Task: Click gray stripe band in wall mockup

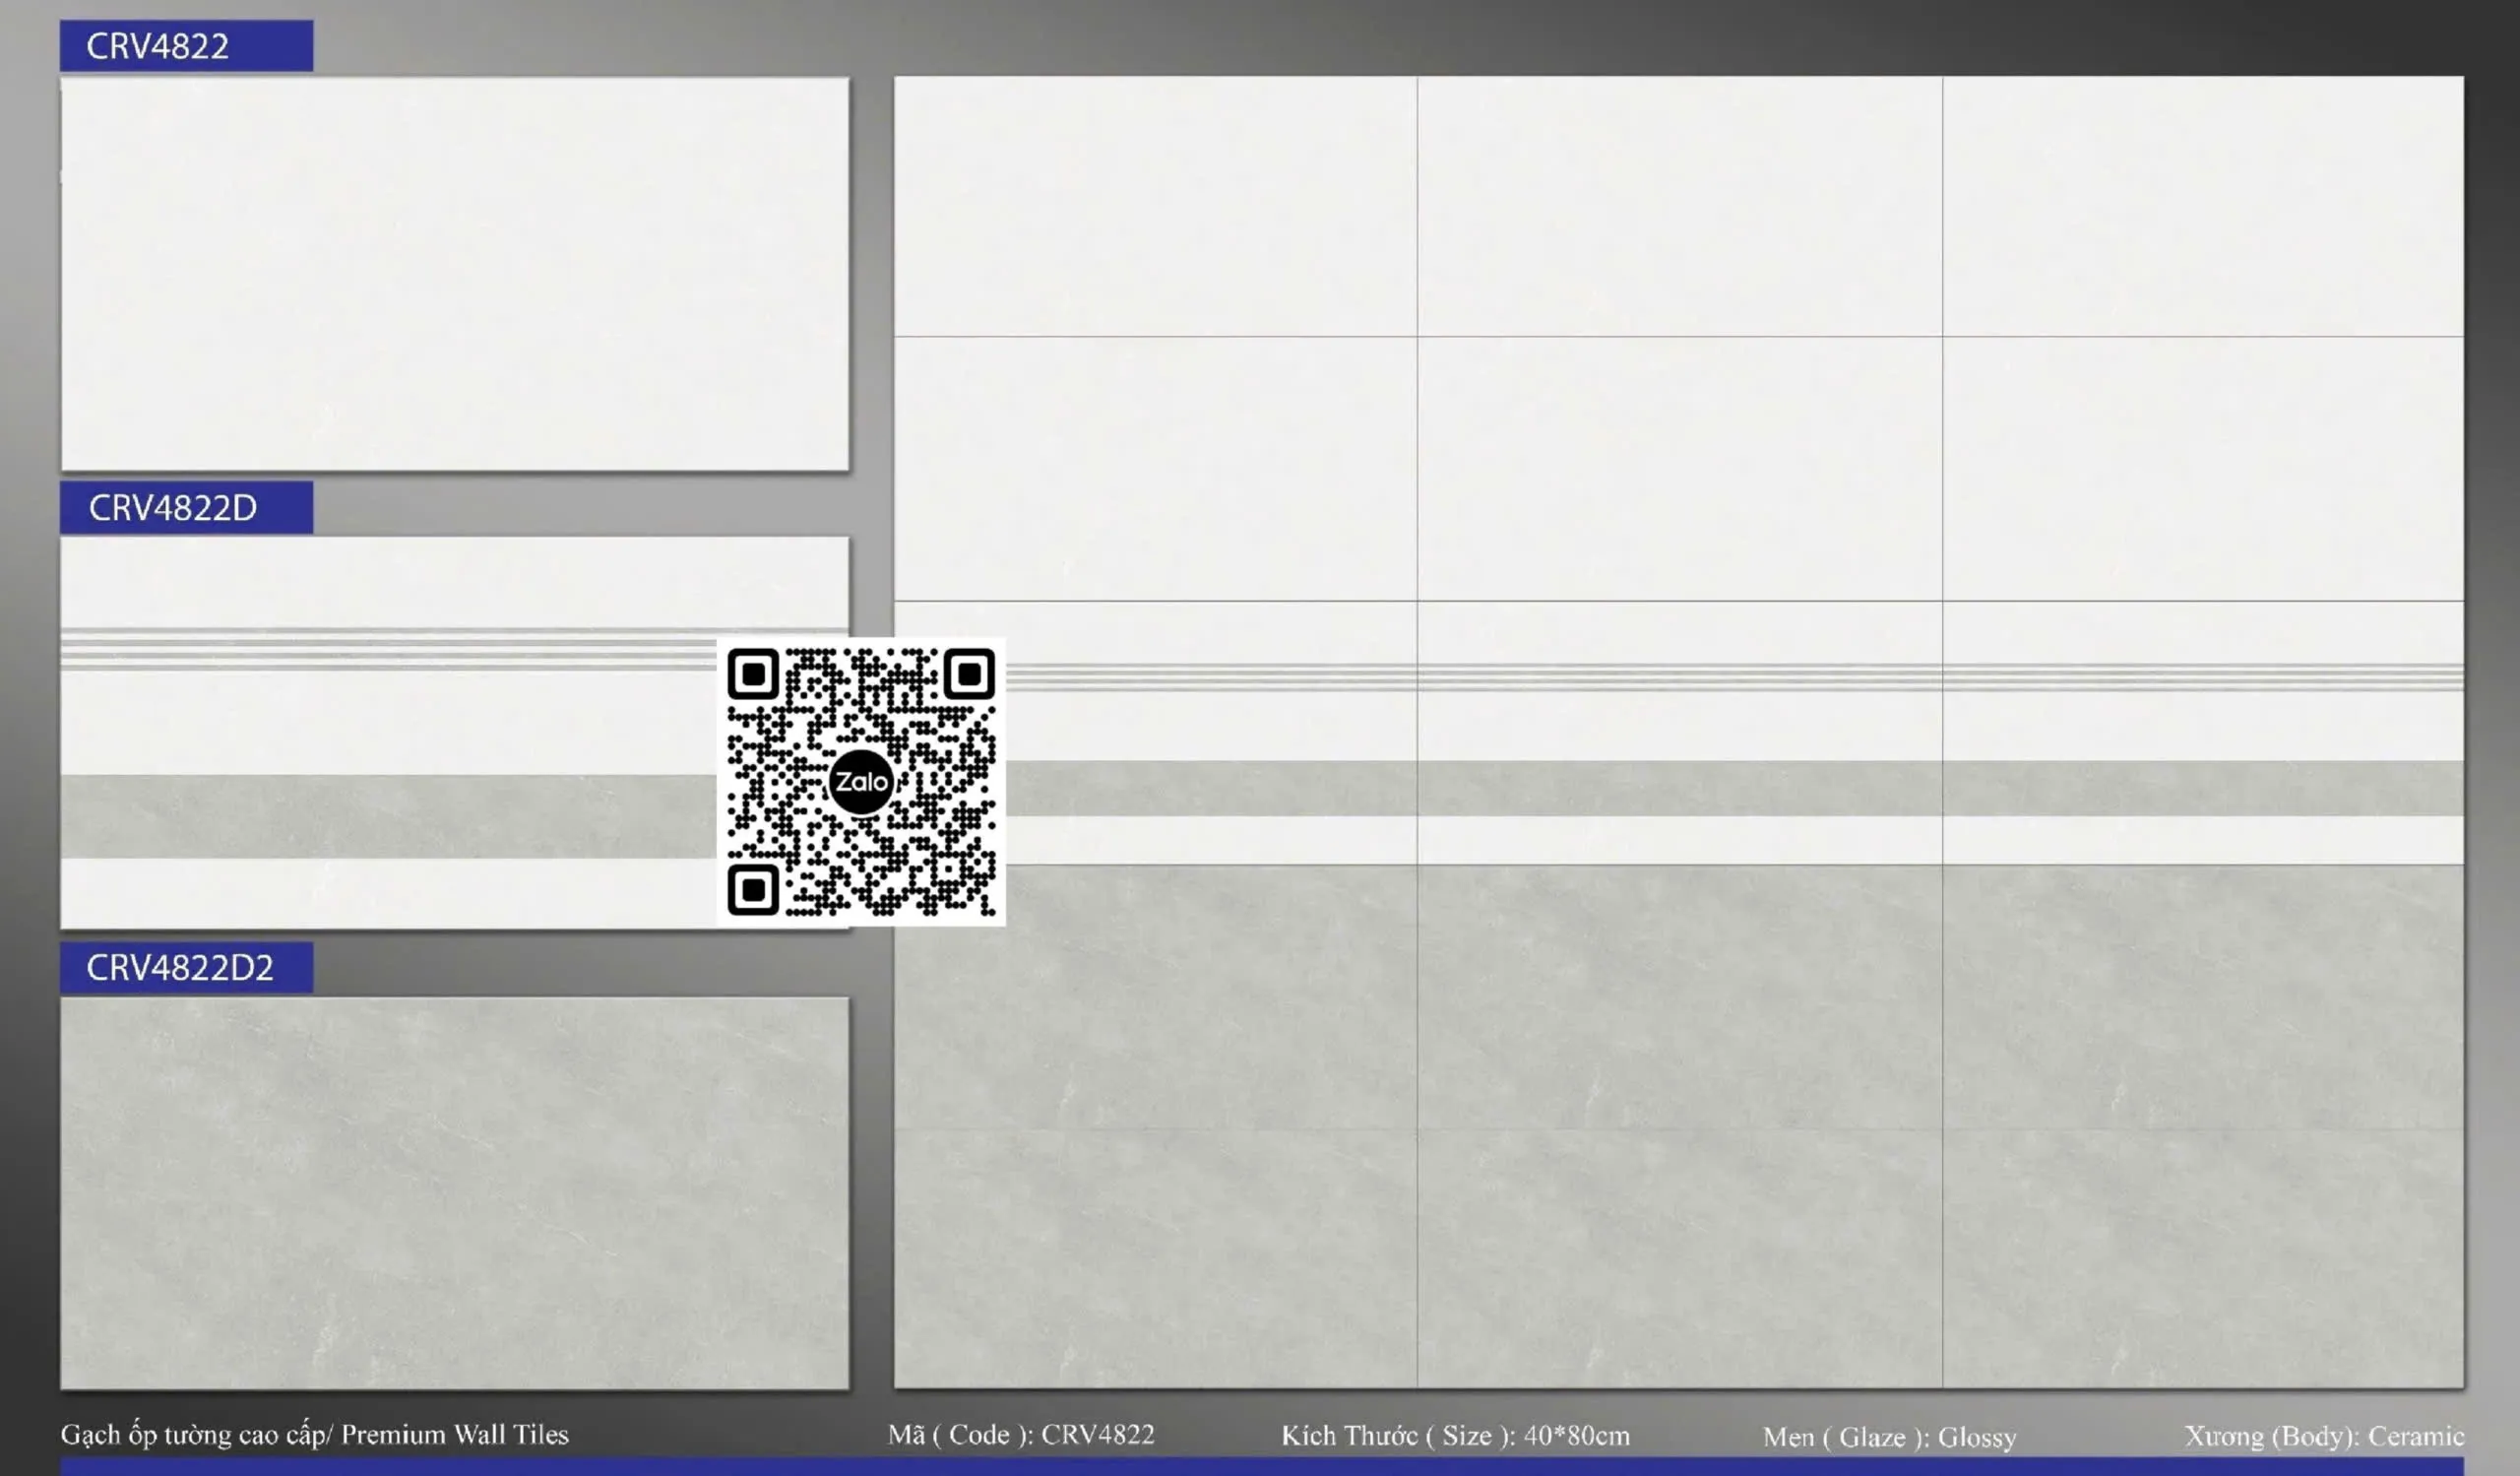Action: point(1680,788)
